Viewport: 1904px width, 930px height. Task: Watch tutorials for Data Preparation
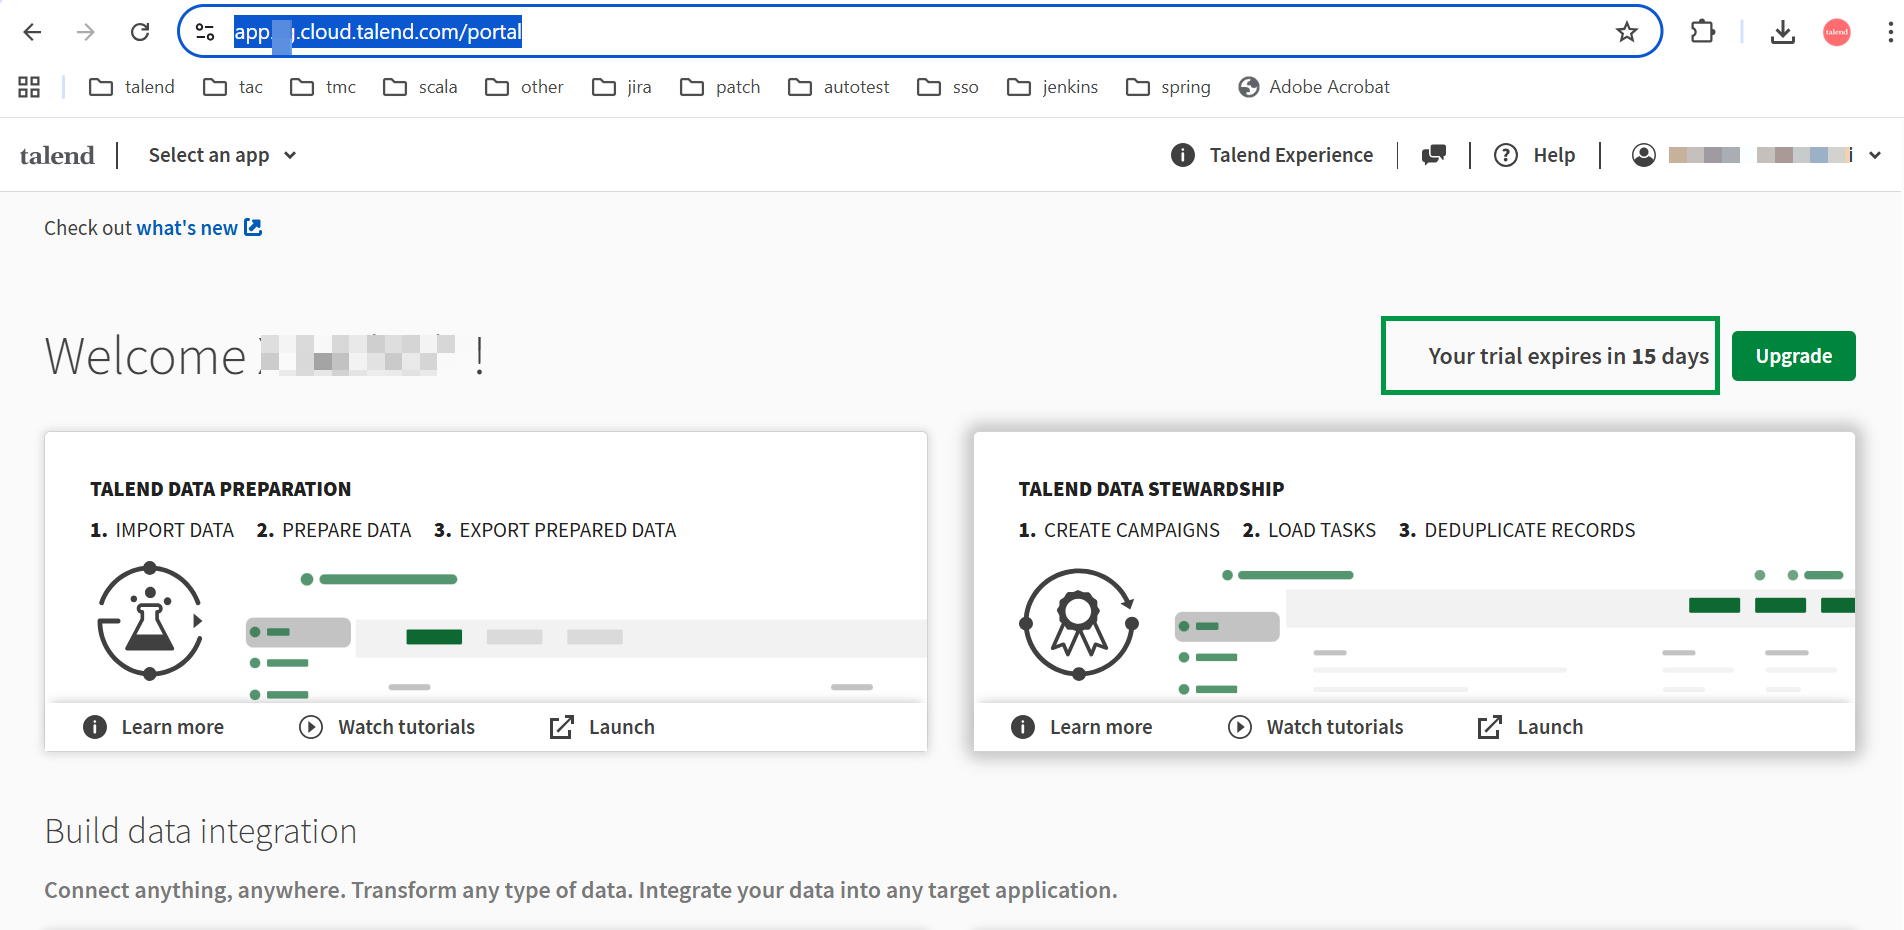pyautogui.click(x=387, y=727)
